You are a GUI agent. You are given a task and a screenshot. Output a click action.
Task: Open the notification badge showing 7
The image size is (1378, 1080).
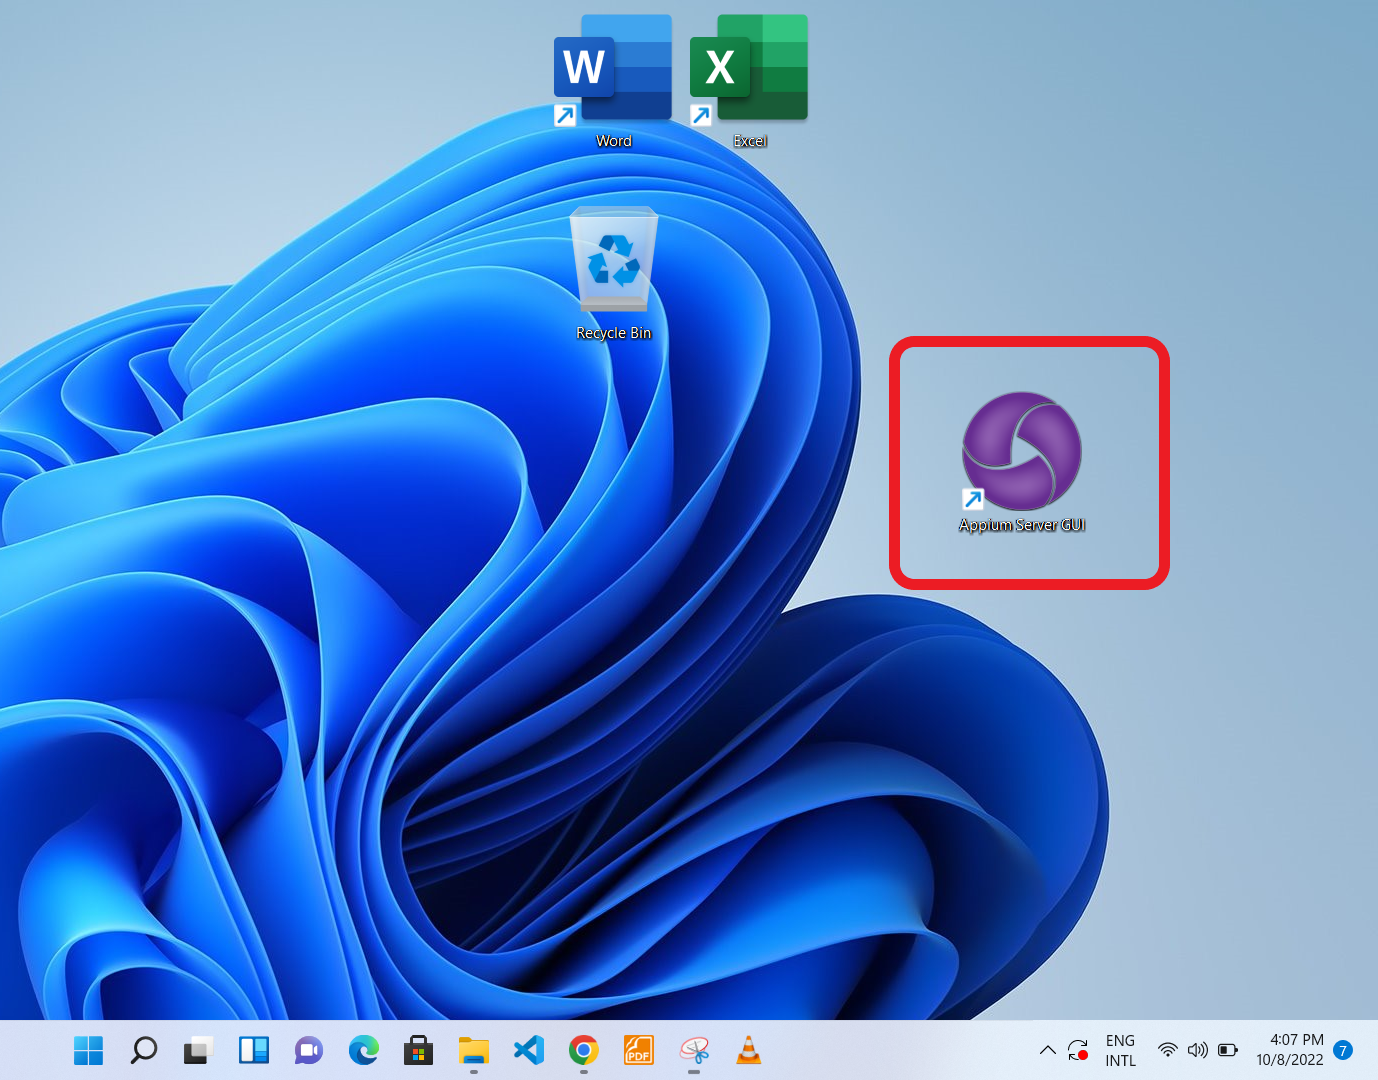[1343, 1050]
